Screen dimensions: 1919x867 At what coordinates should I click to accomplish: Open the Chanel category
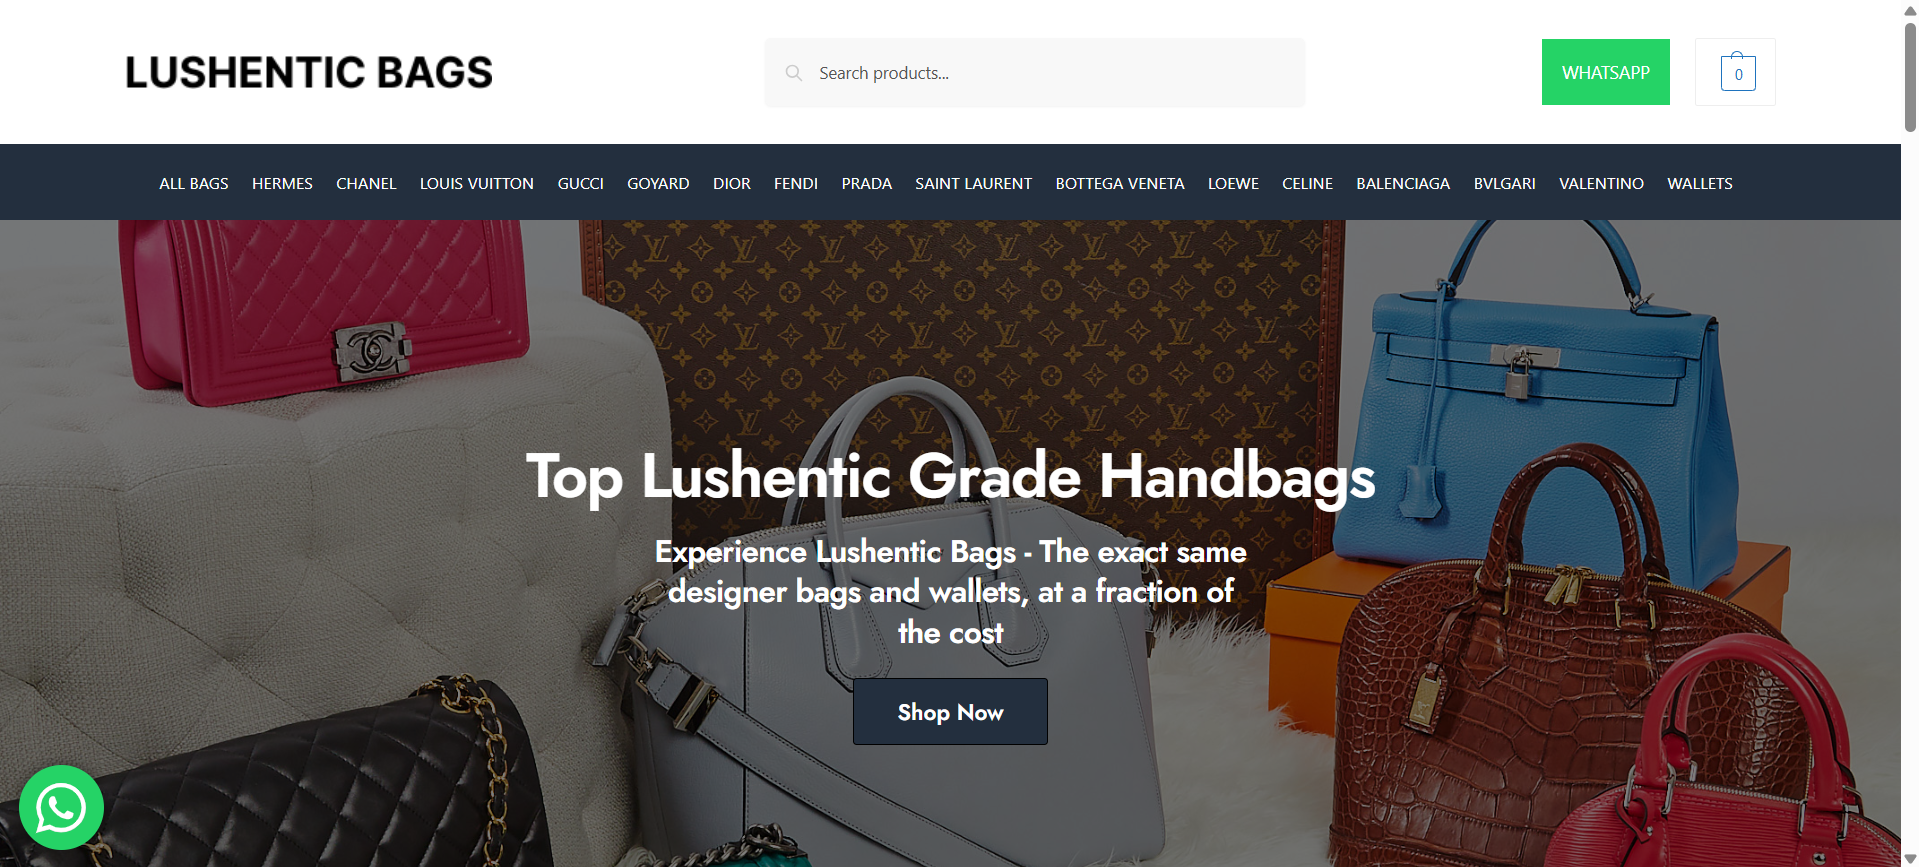[x=366, y=183]
